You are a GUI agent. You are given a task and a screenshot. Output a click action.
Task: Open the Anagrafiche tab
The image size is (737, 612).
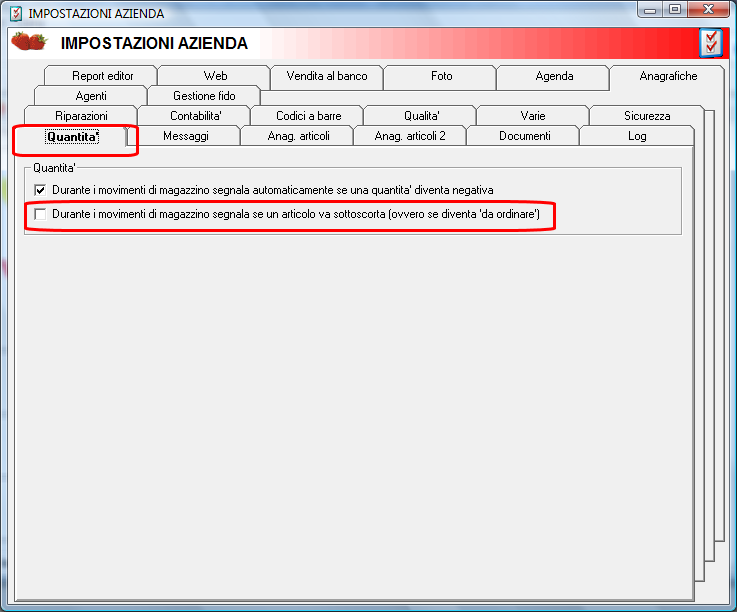667,76
